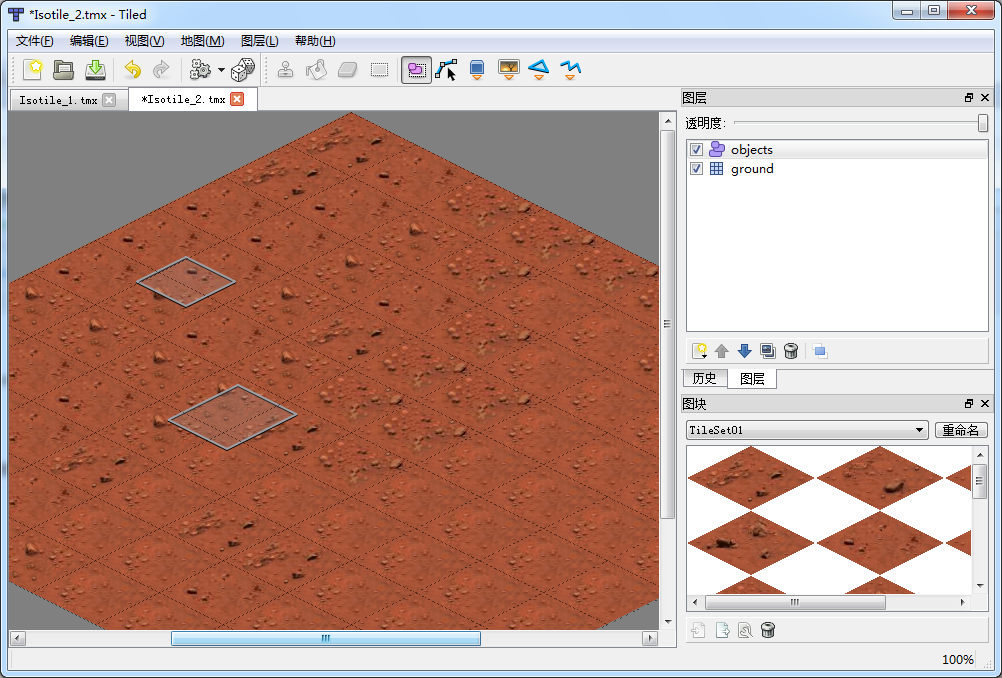The width and height of the screenshot is (1002, 678).
Task: Delete layer with trash icon in layers panel
Action: pyautogui.click(x=791, y=351)
